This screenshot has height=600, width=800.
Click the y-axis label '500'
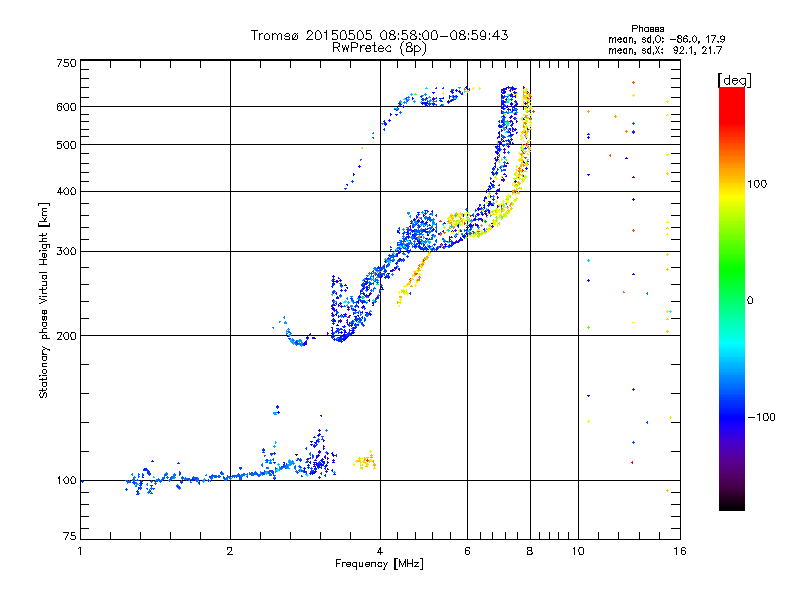[x=66, y=145]
